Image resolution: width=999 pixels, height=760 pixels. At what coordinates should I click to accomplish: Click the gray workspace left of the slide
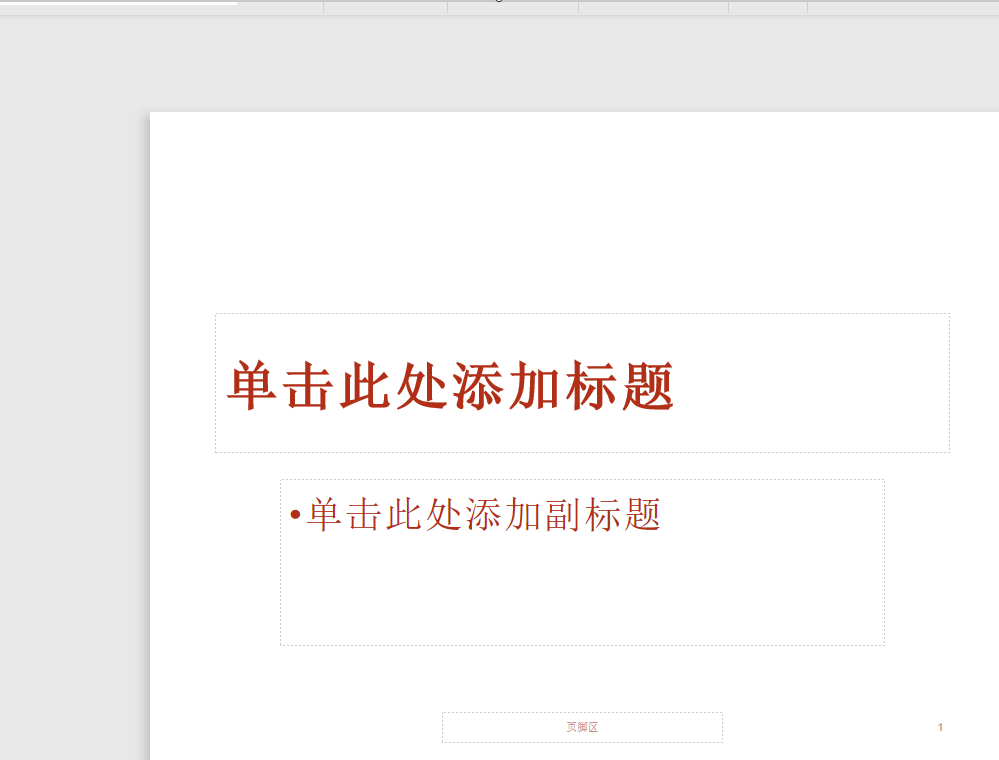coord(70,400)
